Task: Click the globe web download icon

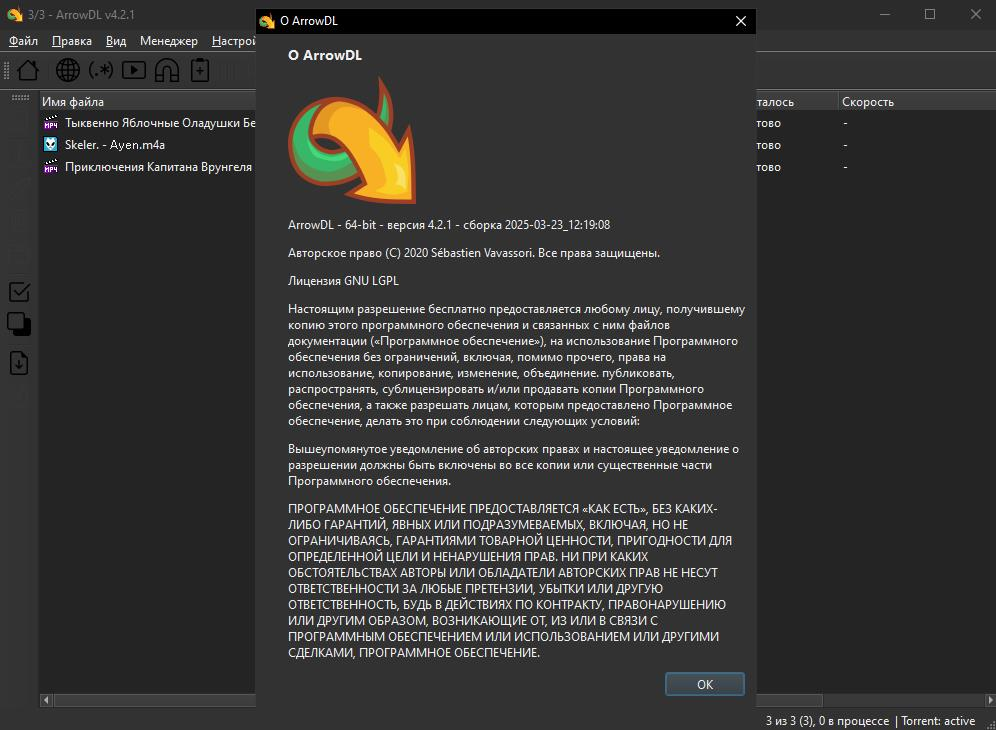Action: [x=68, y=70]
